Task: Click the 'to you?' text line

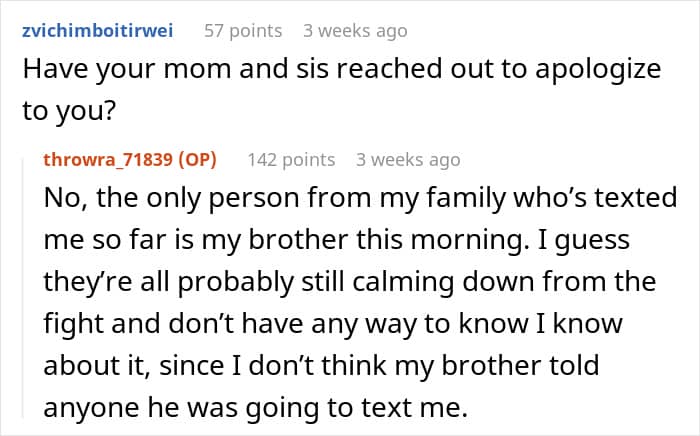Action: pos(69,111)
